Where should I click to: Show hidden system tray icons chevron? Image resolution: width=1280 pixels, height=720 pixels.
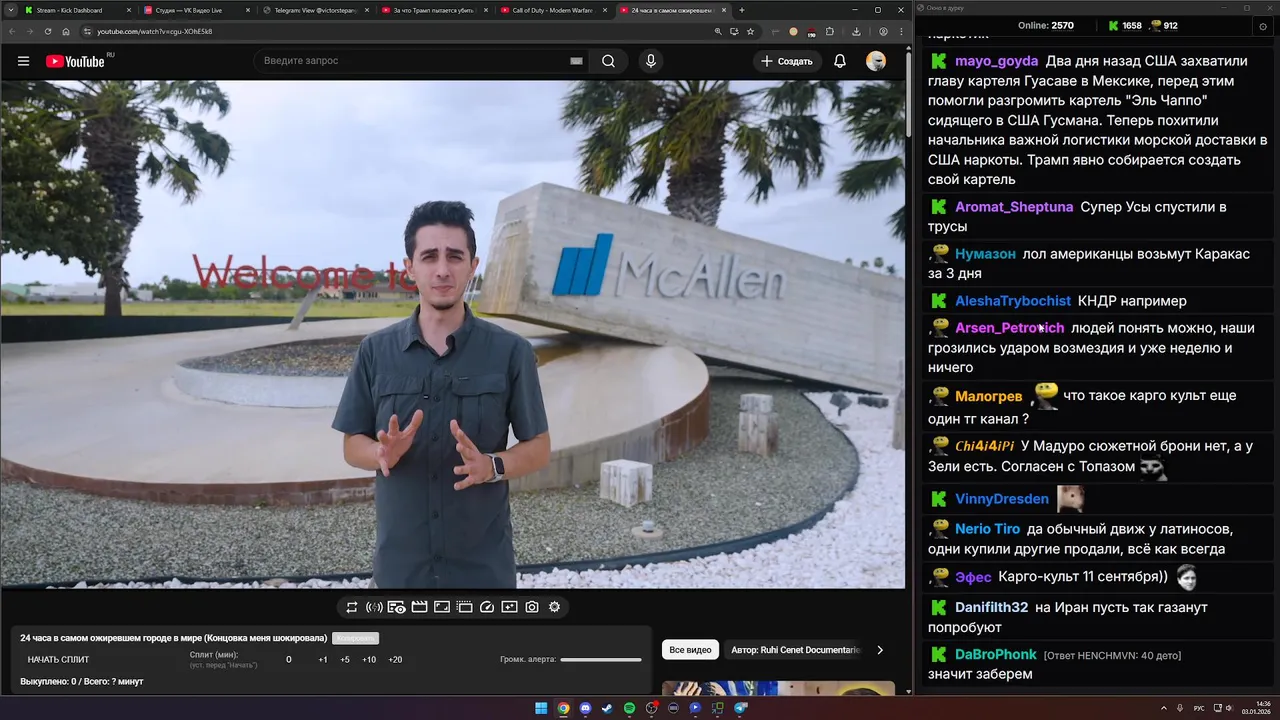pos(1165,708)
